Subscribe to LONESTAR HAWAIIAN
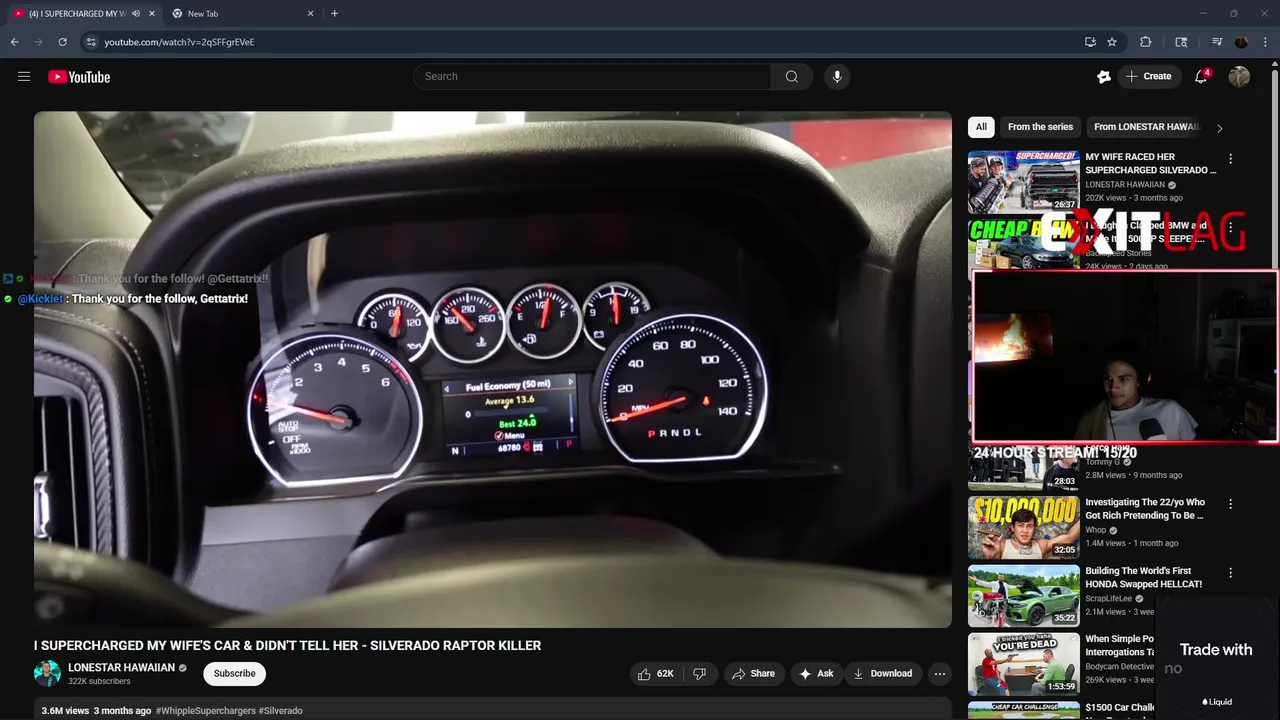Image resolution: width=1280 pixels, height=720 pixels. (x=235, y=674)
